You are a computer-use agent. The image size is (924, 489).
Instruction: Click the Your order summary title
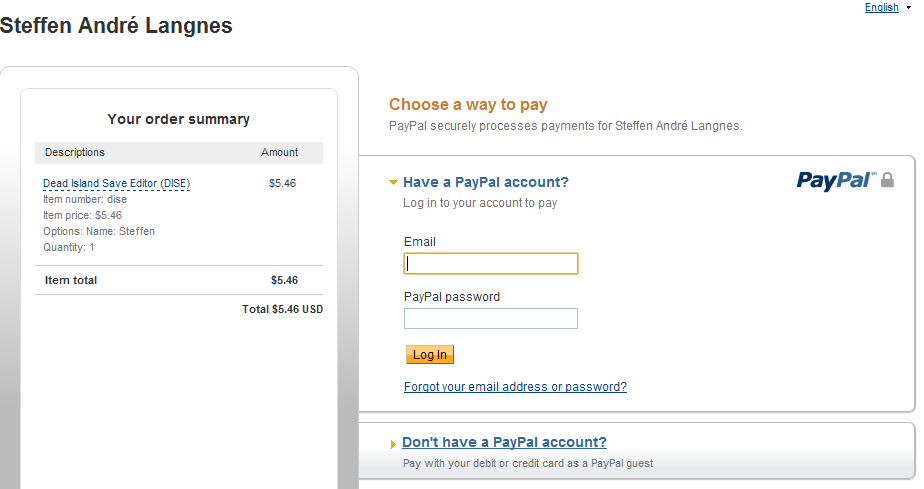179,119
